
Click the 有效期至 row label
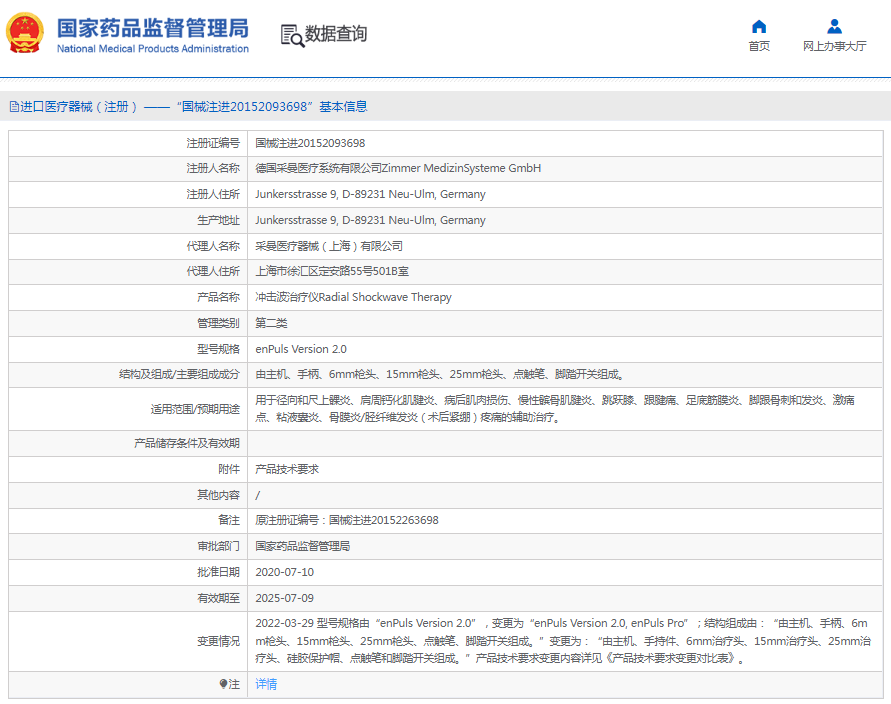(x=218, y=598)
